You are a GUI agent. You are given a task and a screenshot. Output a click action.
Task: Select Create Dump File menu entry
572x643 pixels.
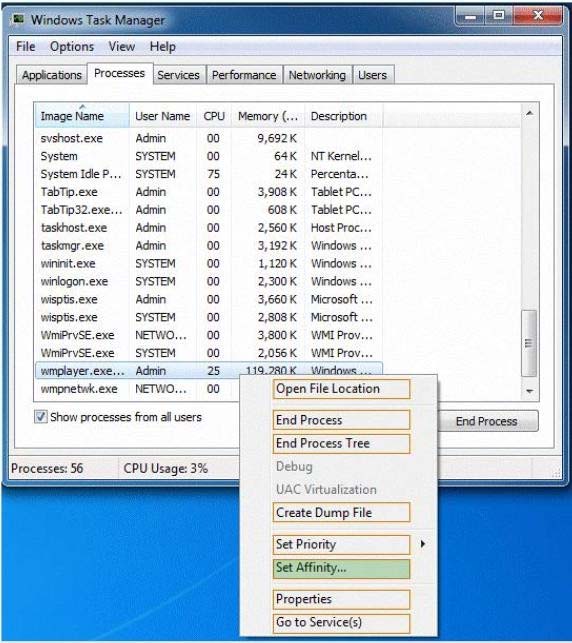[x=341, y=512]
